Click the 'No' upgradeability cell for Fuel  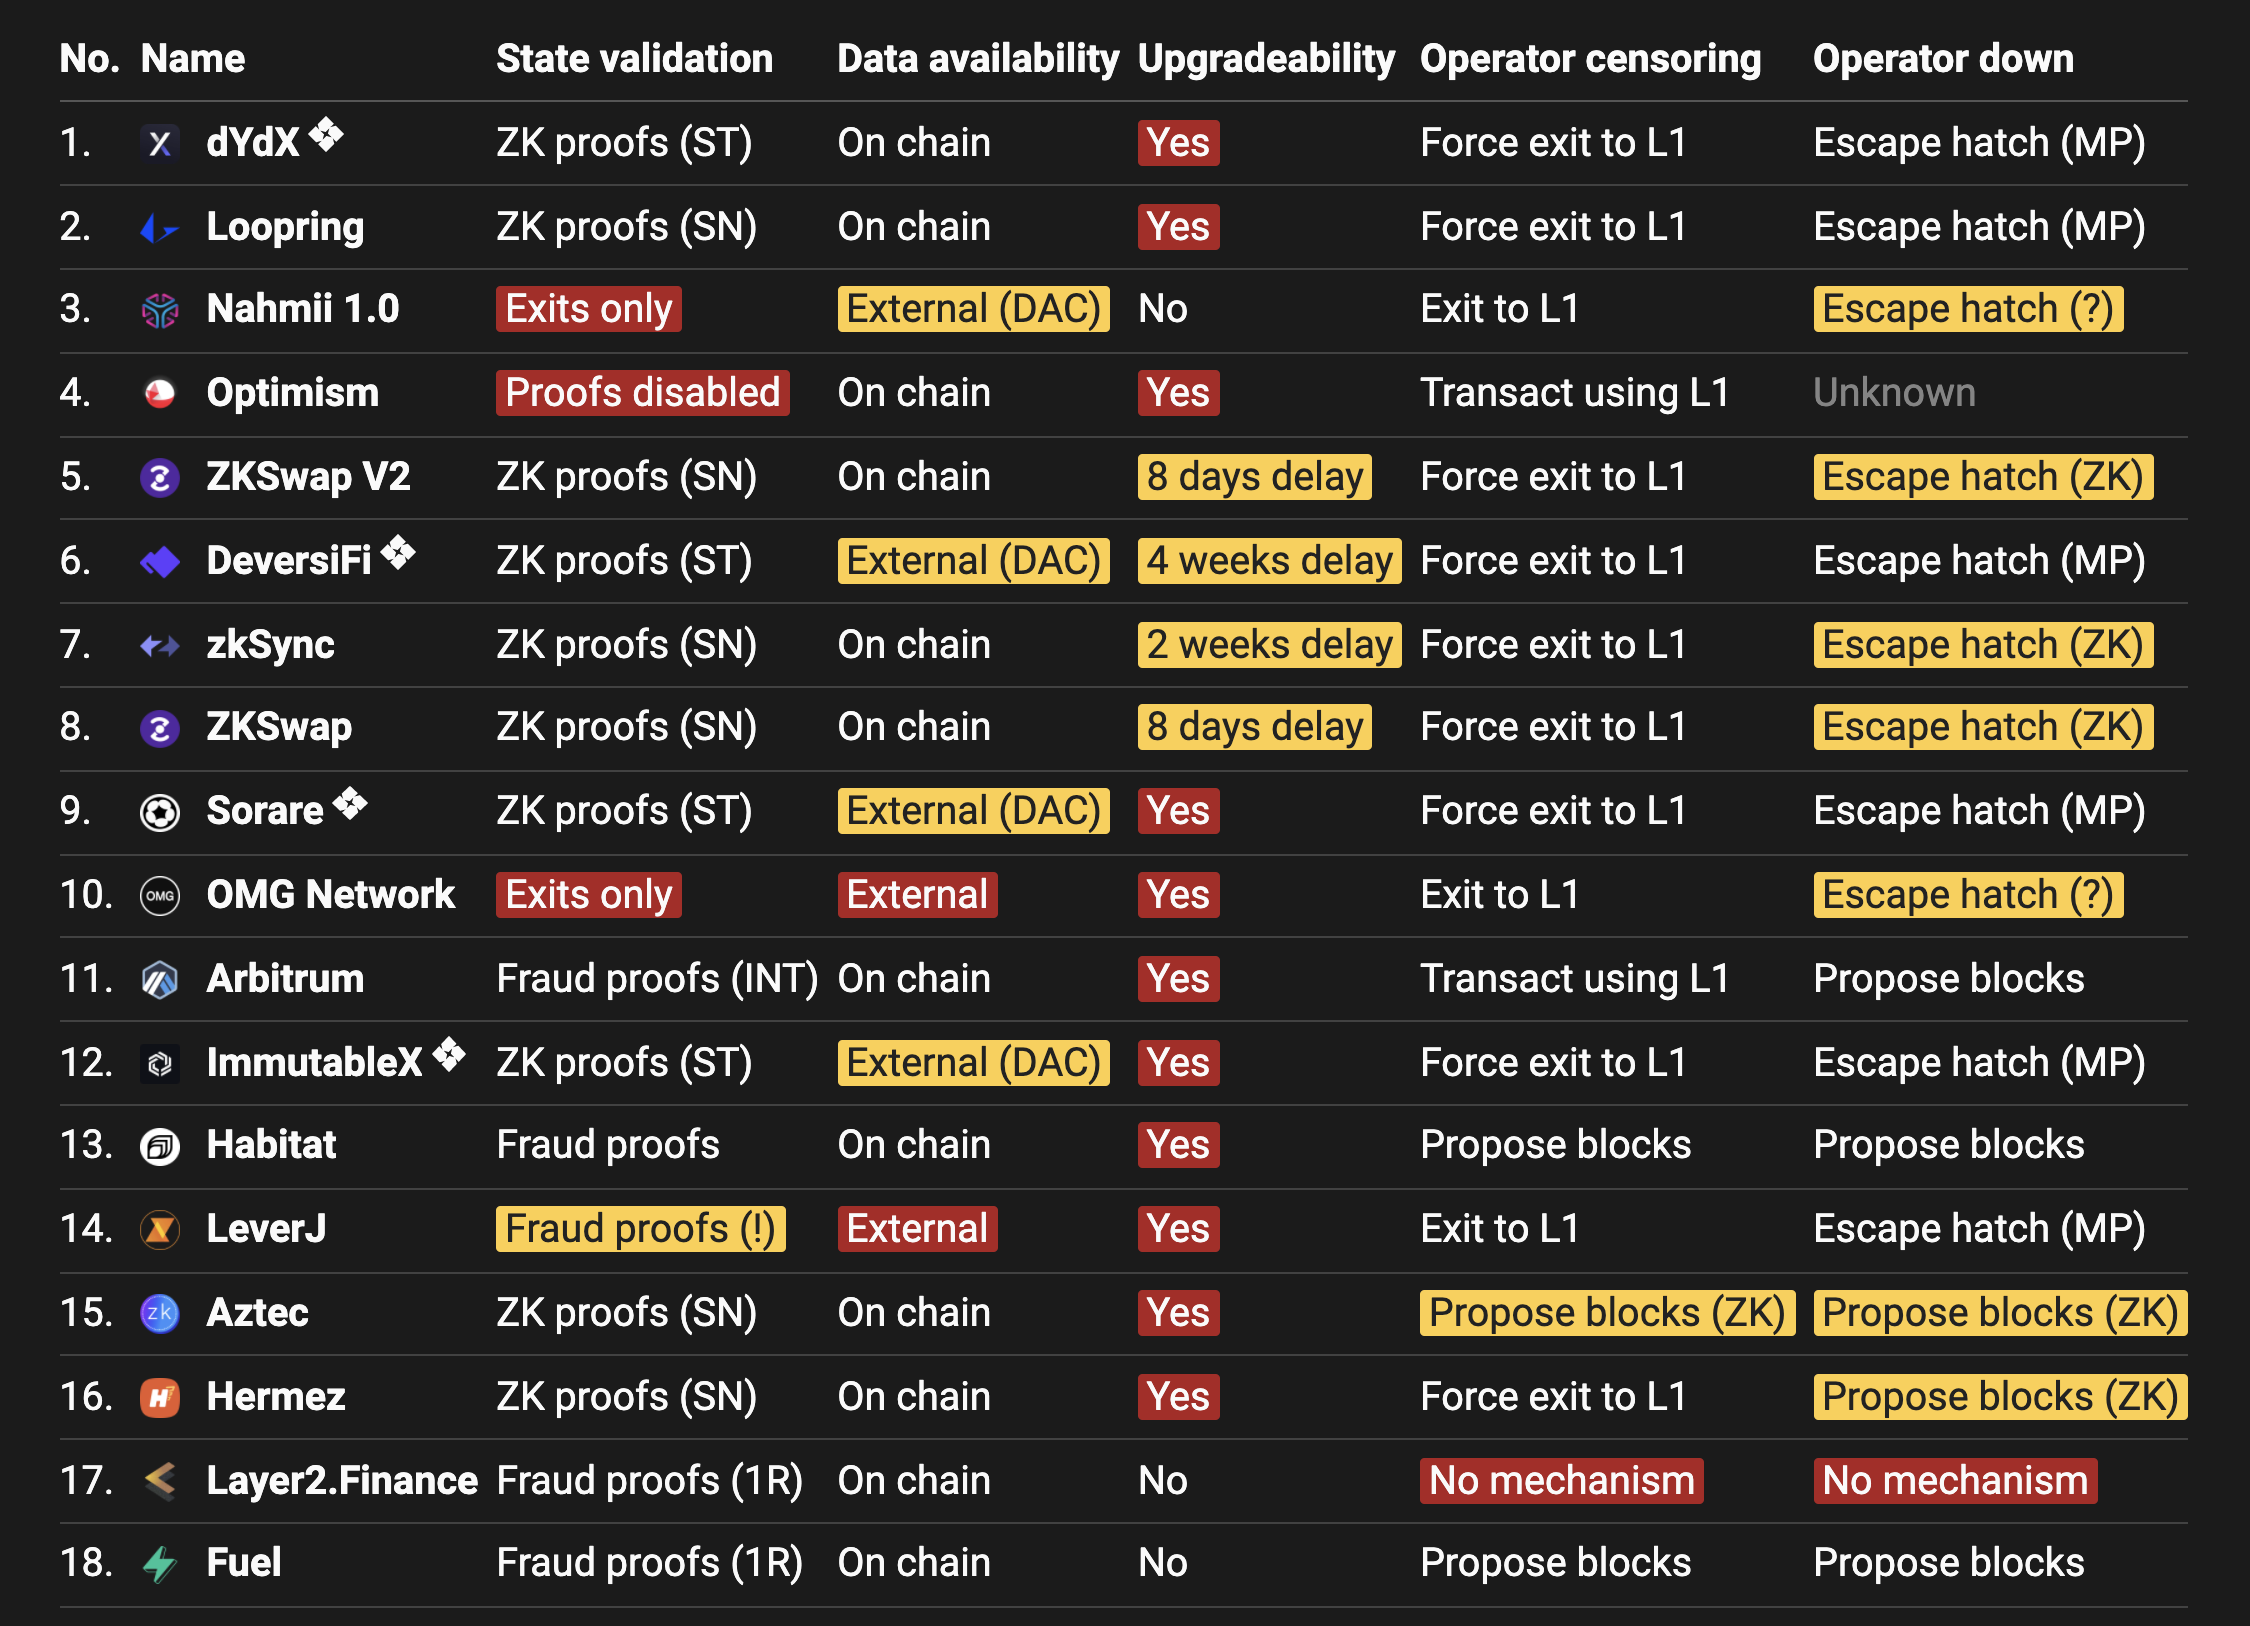click(x=1163, y=1563)
